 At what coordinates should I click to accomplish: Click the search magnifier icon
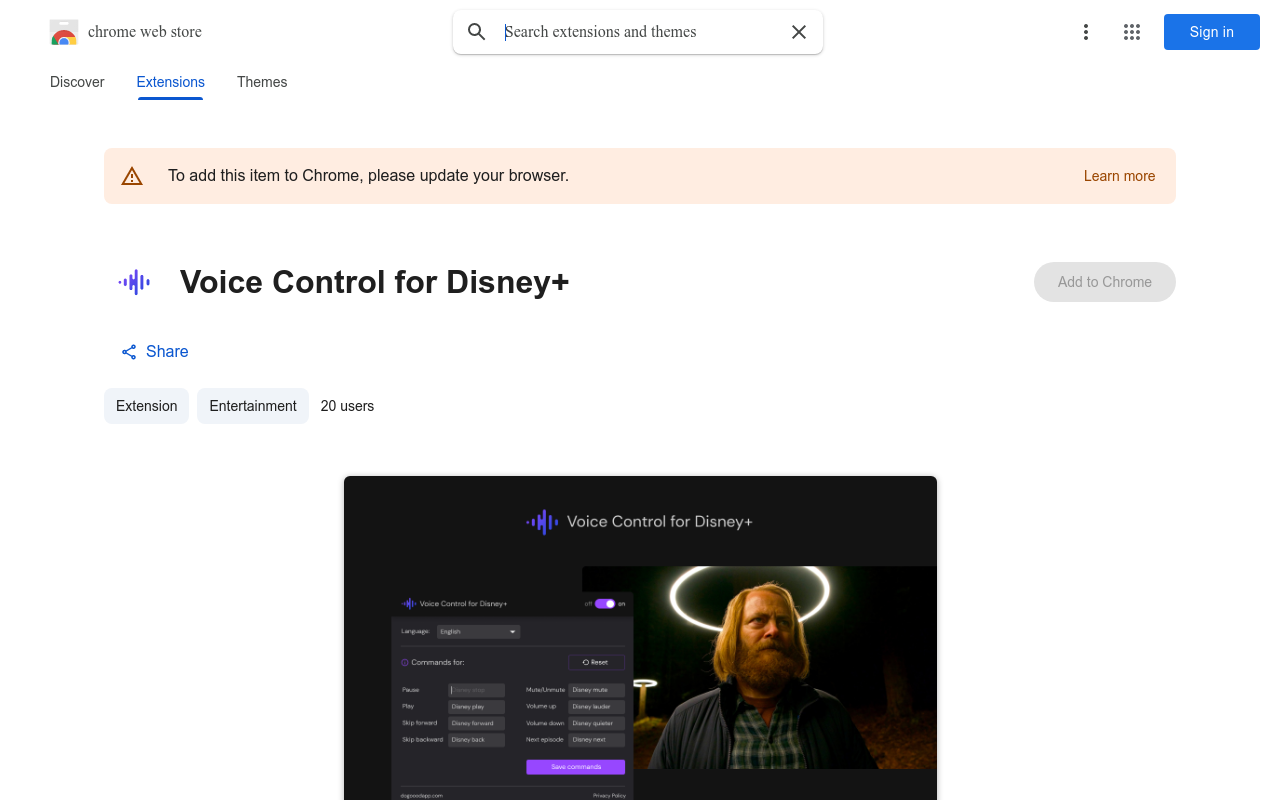pyautogui.click(x=477, y=32)
